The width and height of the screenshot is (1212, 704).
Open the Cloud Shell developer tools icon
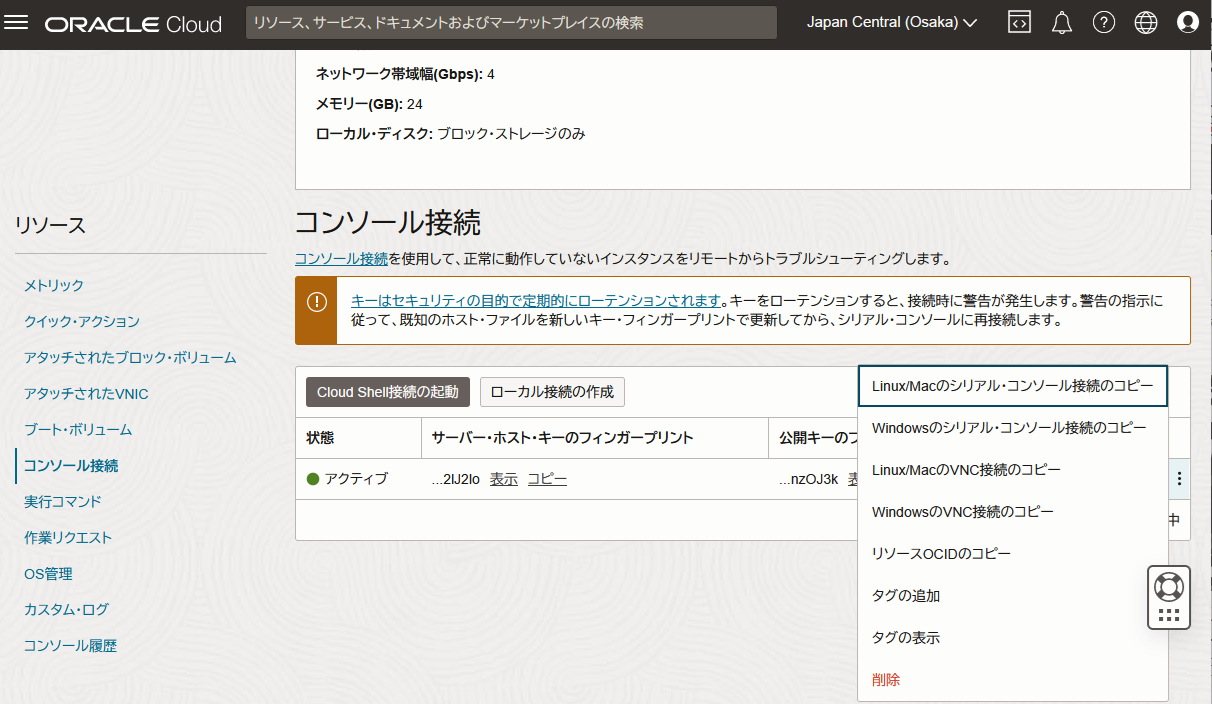click(1019, 23)
